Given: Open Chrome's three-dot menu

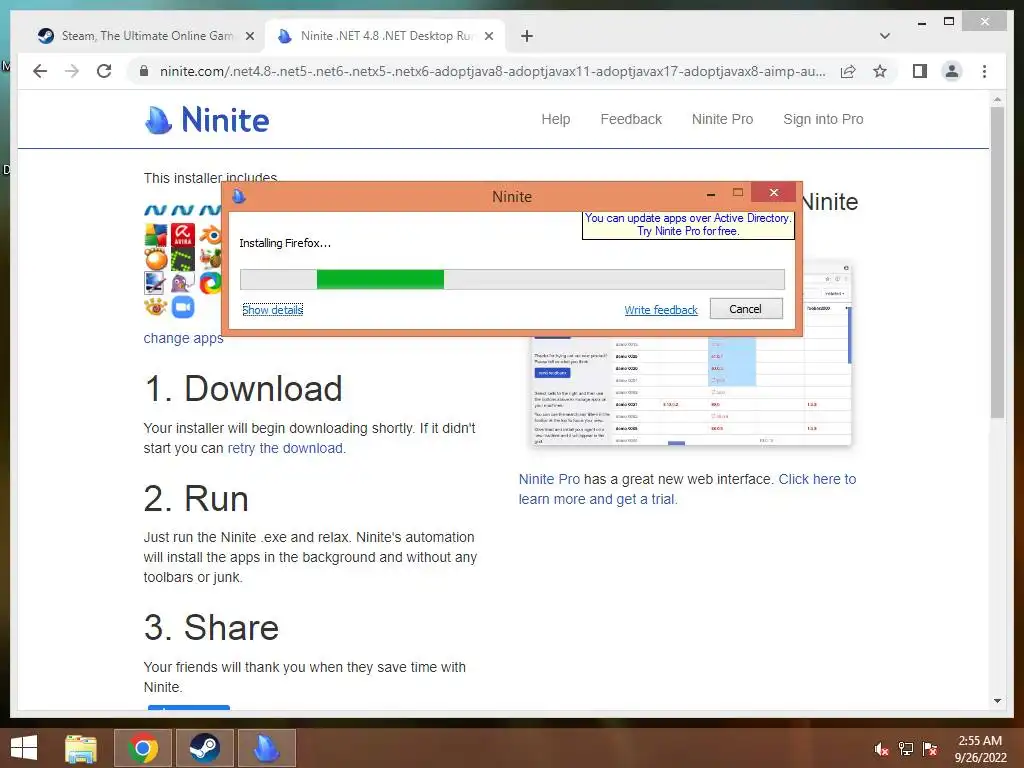Looking at the screenshot, I should pos(984,71).
